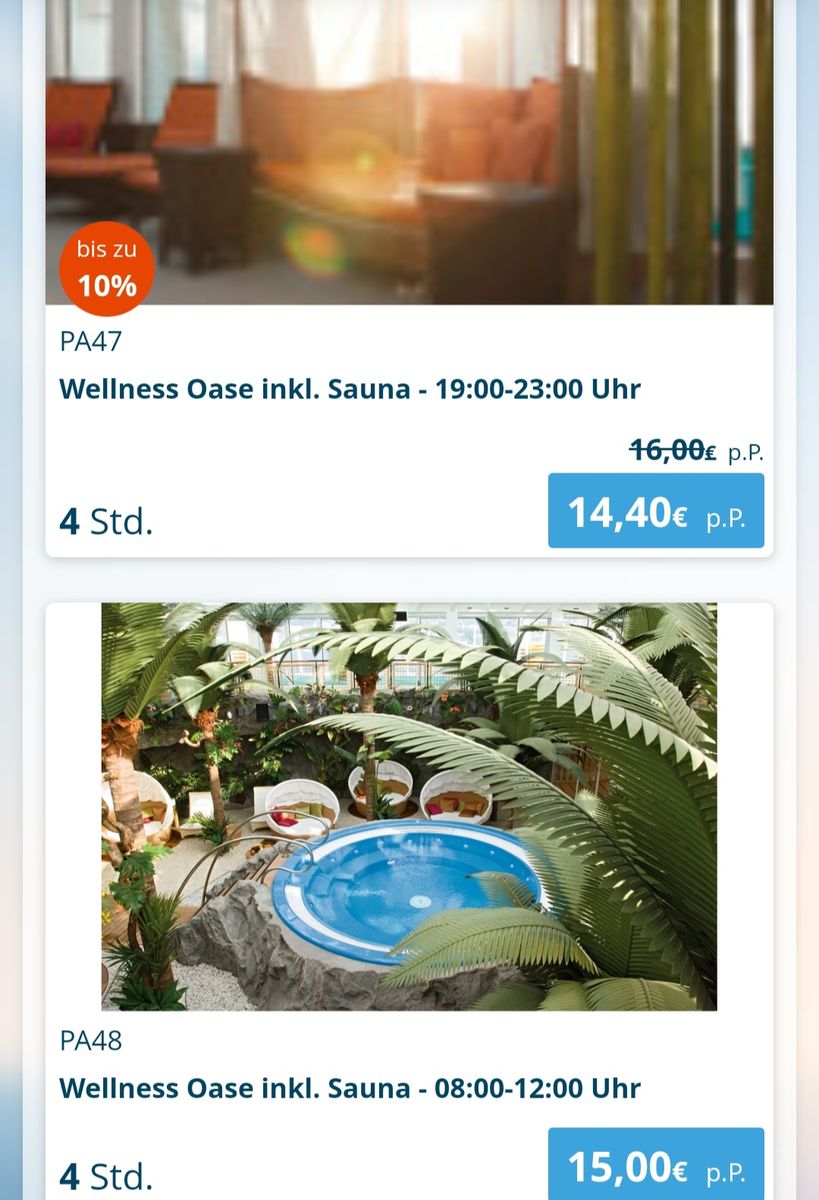This screenshot has height=1200, width=819.
Task: Tap the orange 'bis zu 10%' discount badge
Action: pyautogui.click(x=107, y=269)
